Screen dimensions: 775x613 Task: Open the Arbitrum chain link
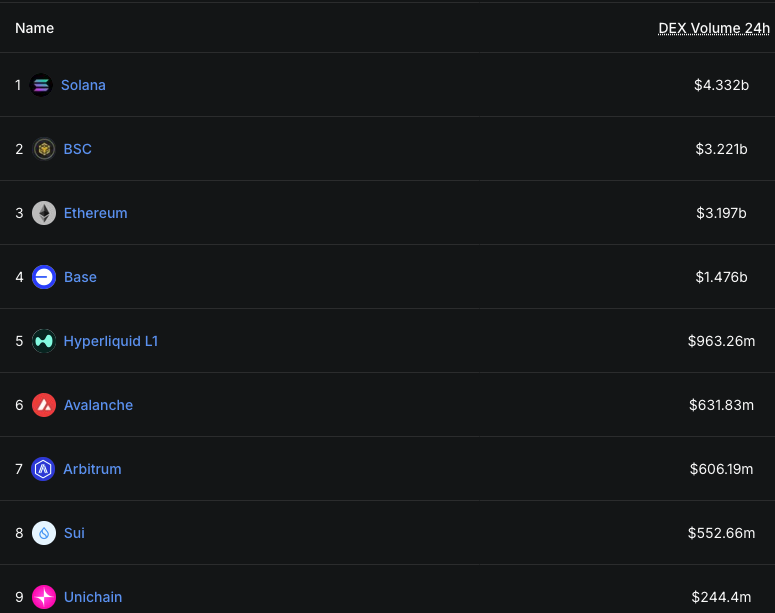[92, 469]
